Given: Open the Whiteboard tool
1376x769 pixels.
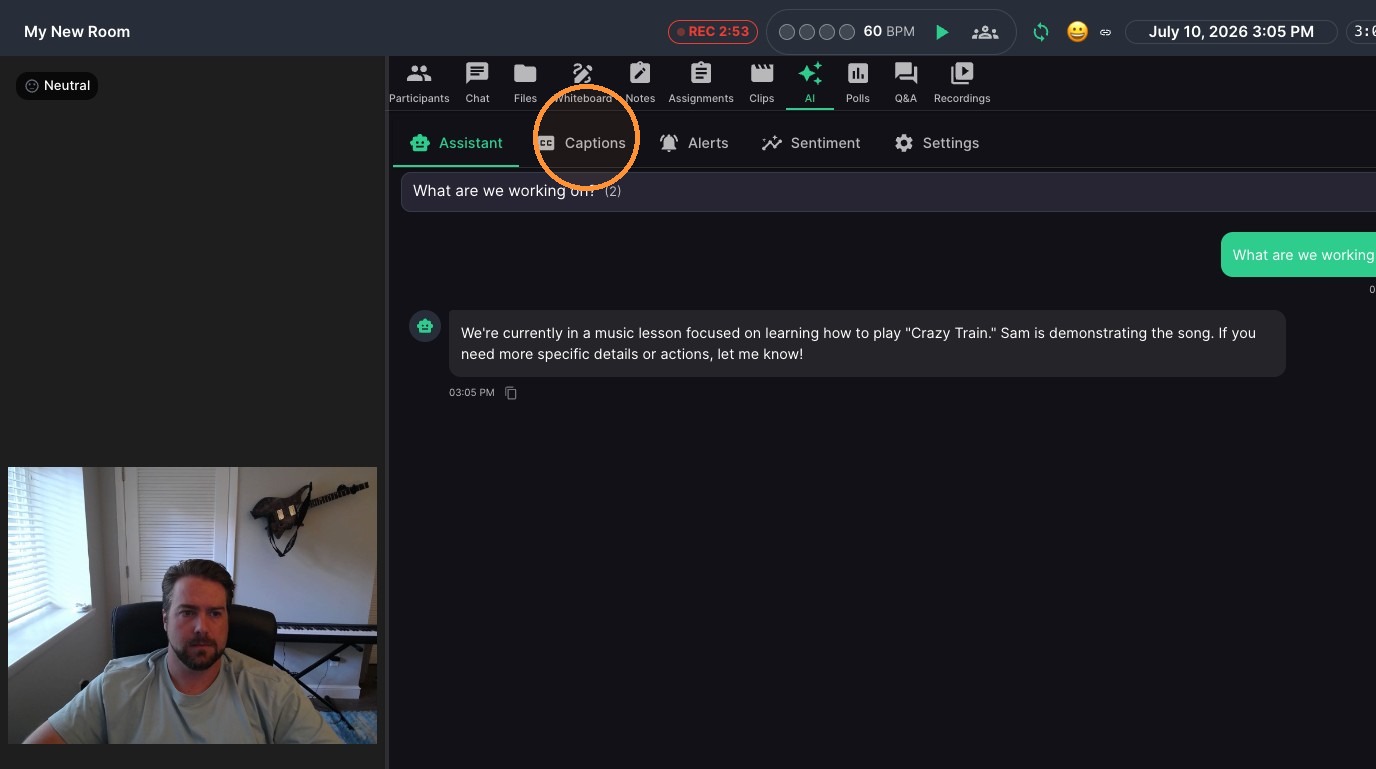Looking at the screenshot, I should 583,83.
